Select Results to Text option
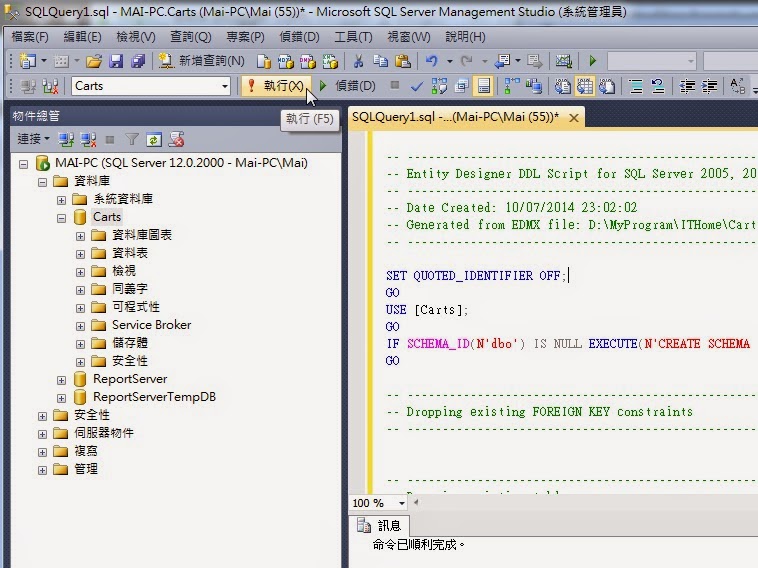This screenshot has width=758, height=568. click(x=563, y=87)
